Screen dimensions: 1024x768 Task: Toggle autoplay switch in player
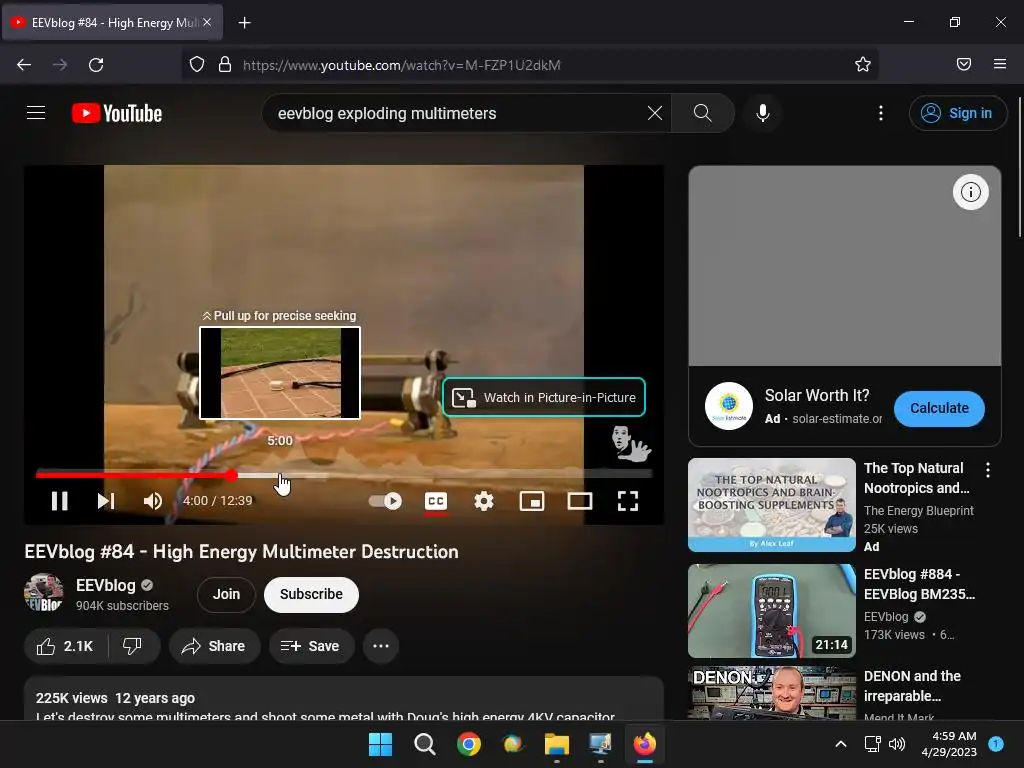pyautogui.click(x=385, y=501)
